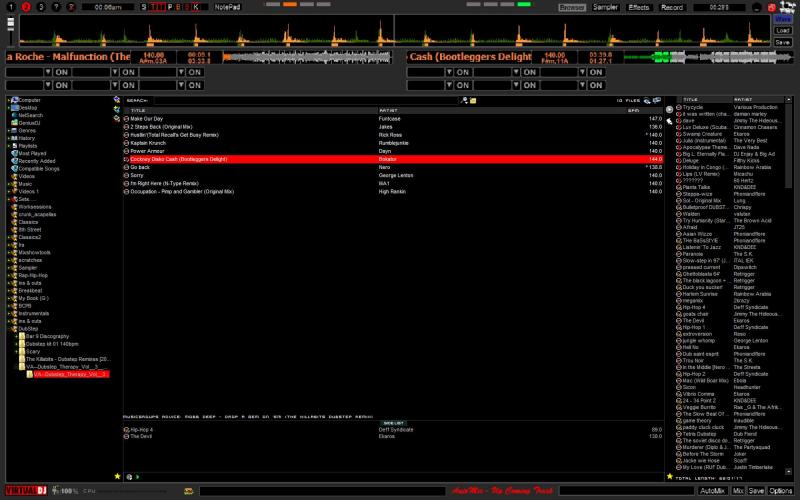Select the red deck 2 round button

pyautogui.click(x=27, y=7)
